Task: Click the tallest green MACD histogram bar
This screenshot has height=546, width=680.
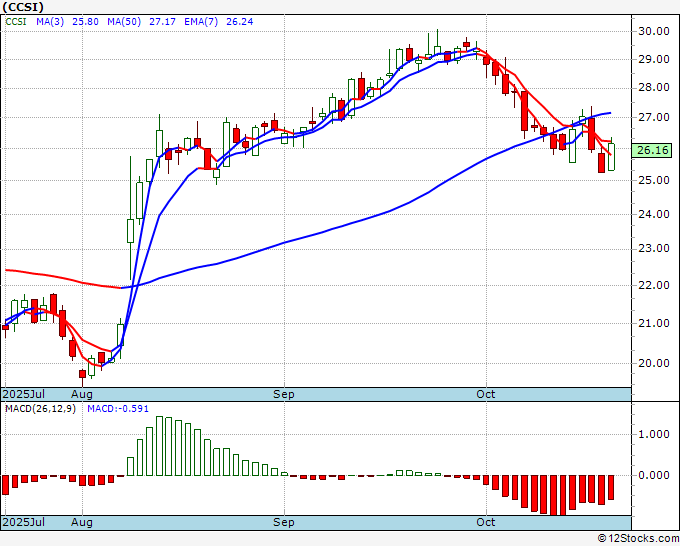Action: 159,446
